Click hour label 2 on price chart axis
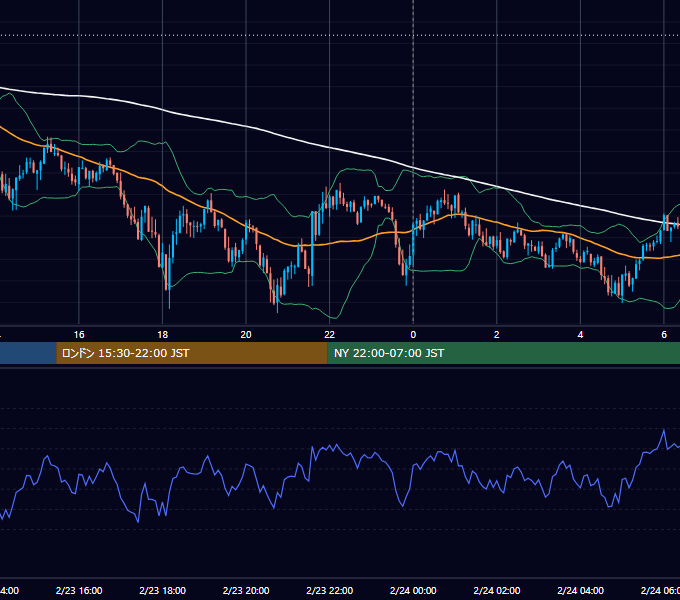Image resolution: width=680 pixels, height=600 pixels. (497, 335)
